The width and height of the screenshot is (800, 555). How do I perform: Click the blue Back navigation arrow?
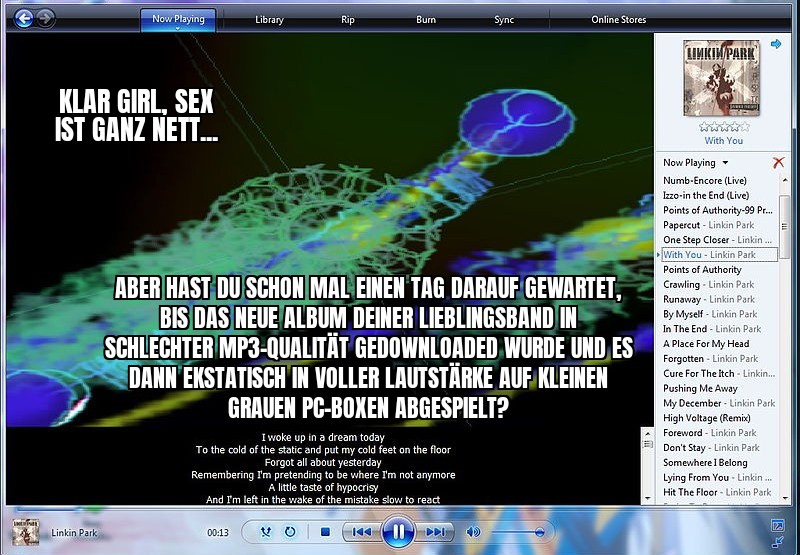pos(22,18)
